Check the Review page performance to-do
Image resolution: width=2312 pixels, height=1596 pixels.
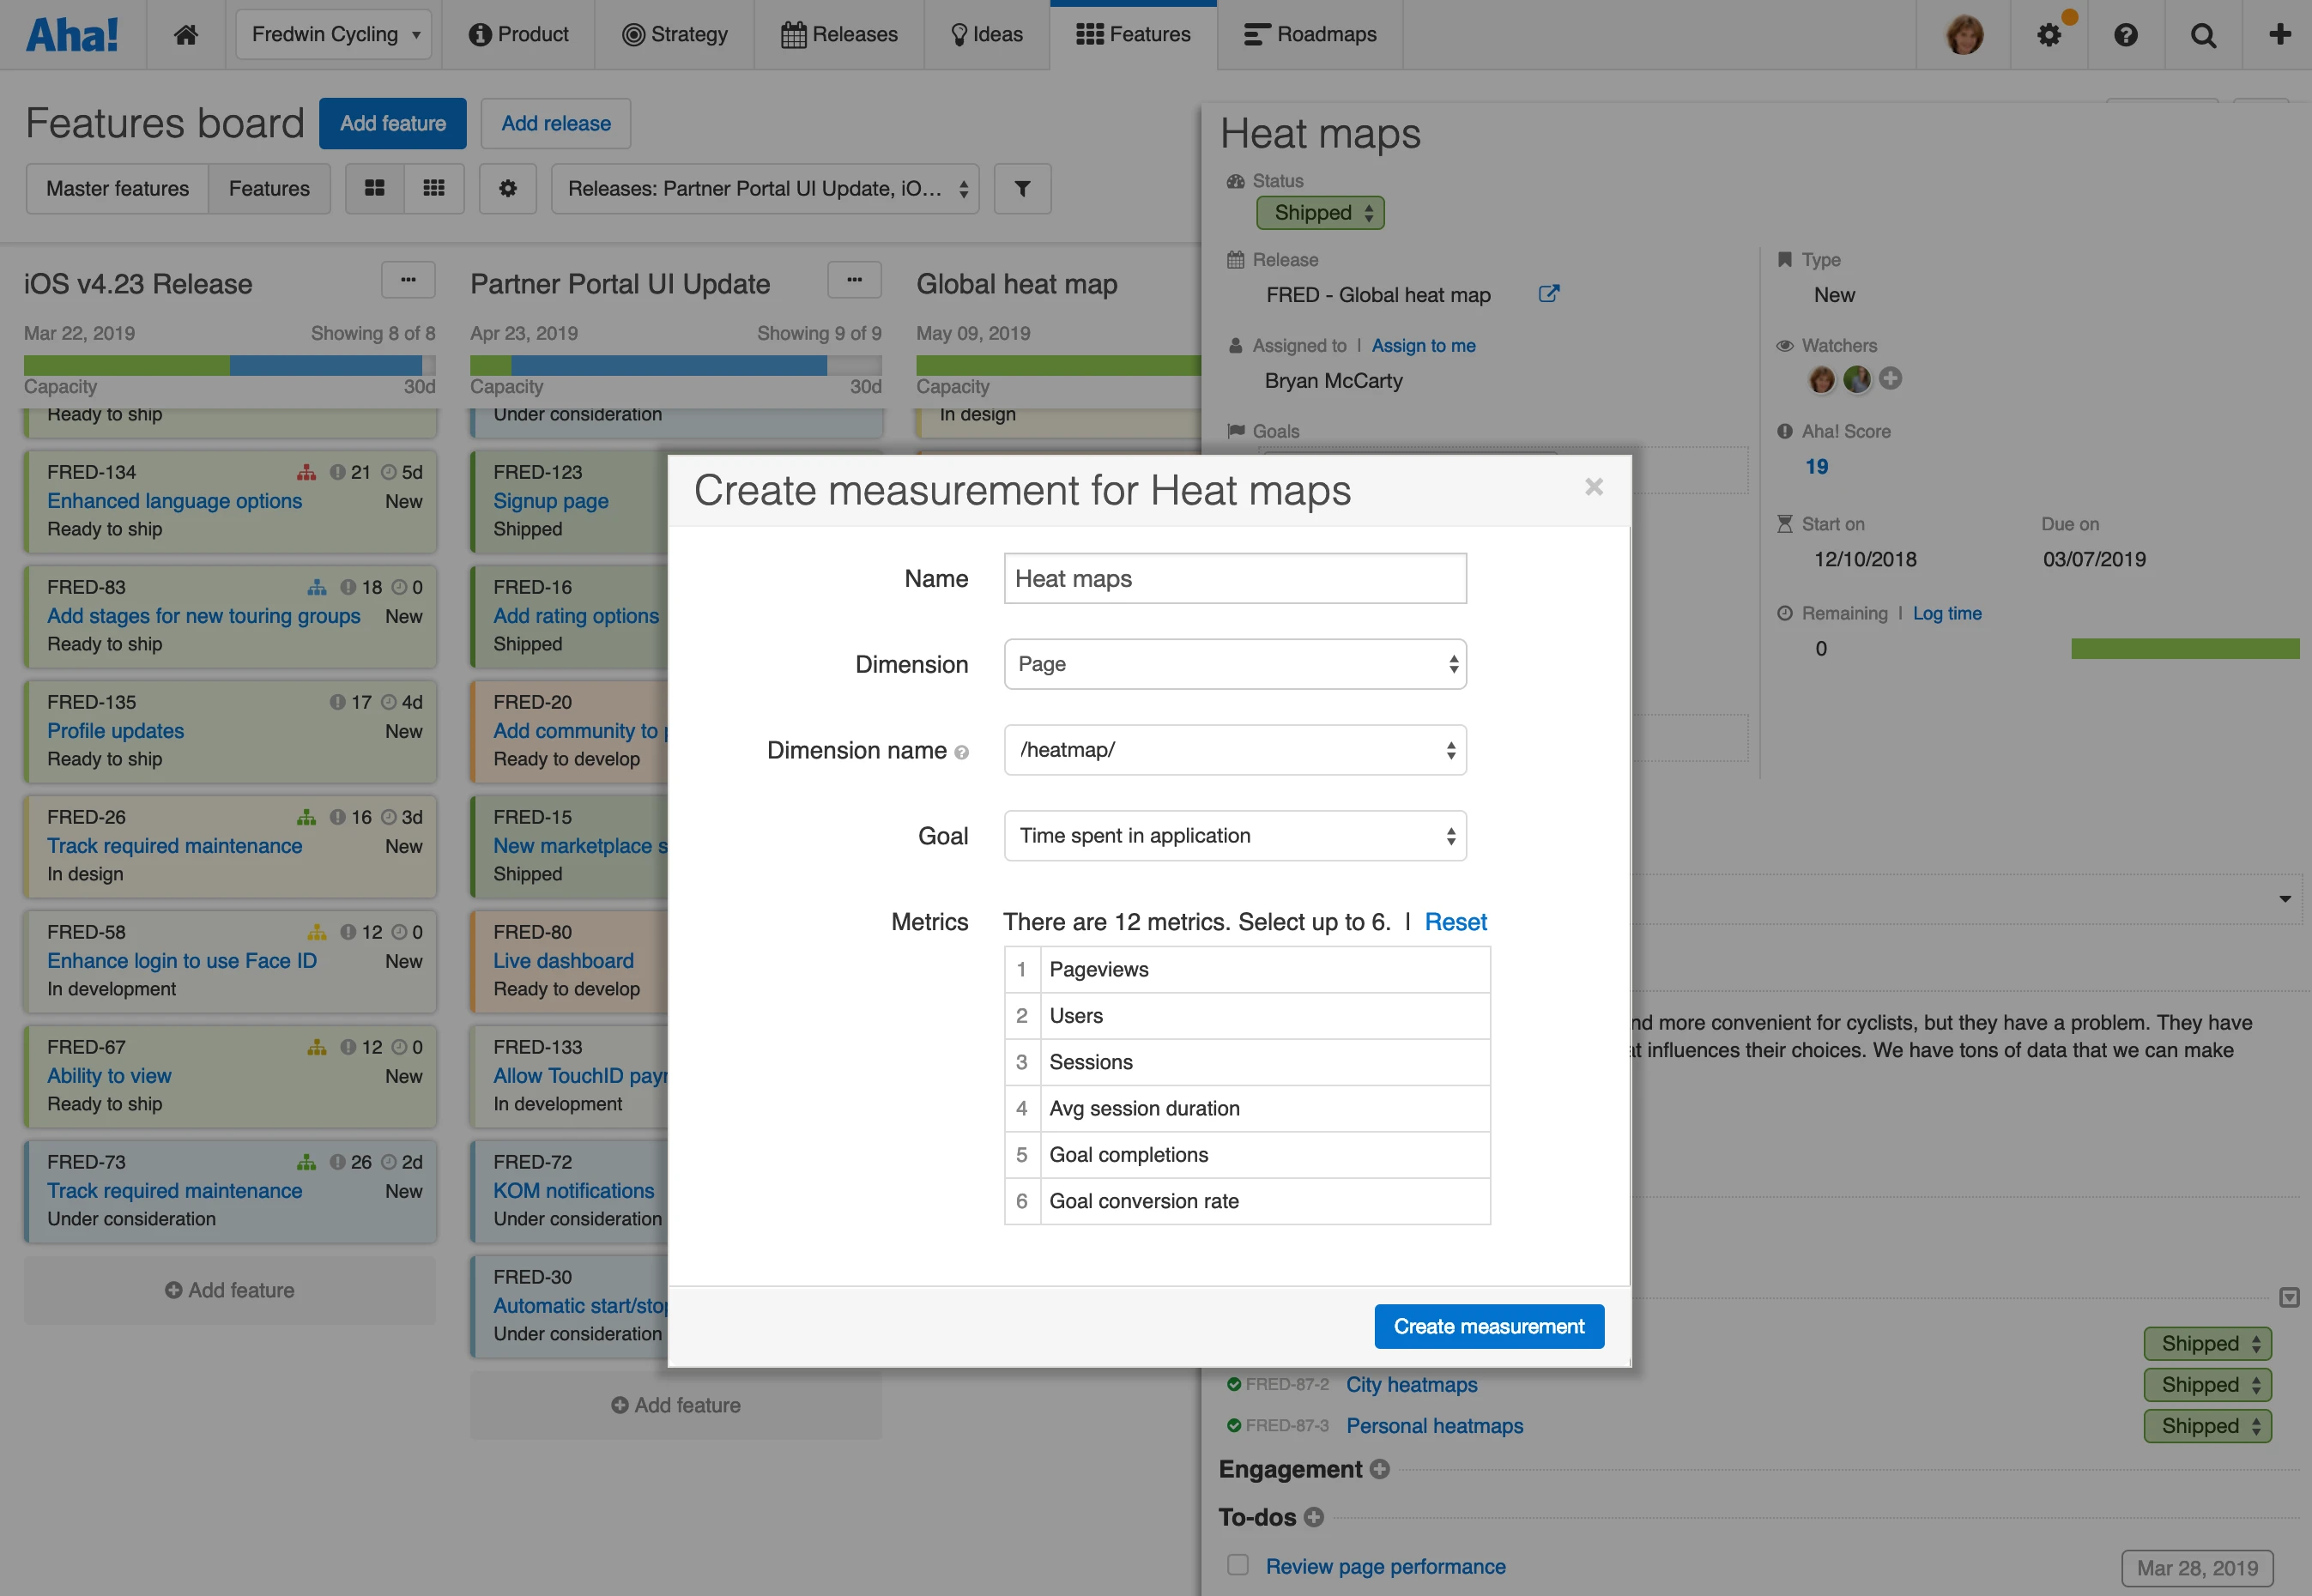pyautogui.click(x=1238, y=1565)
